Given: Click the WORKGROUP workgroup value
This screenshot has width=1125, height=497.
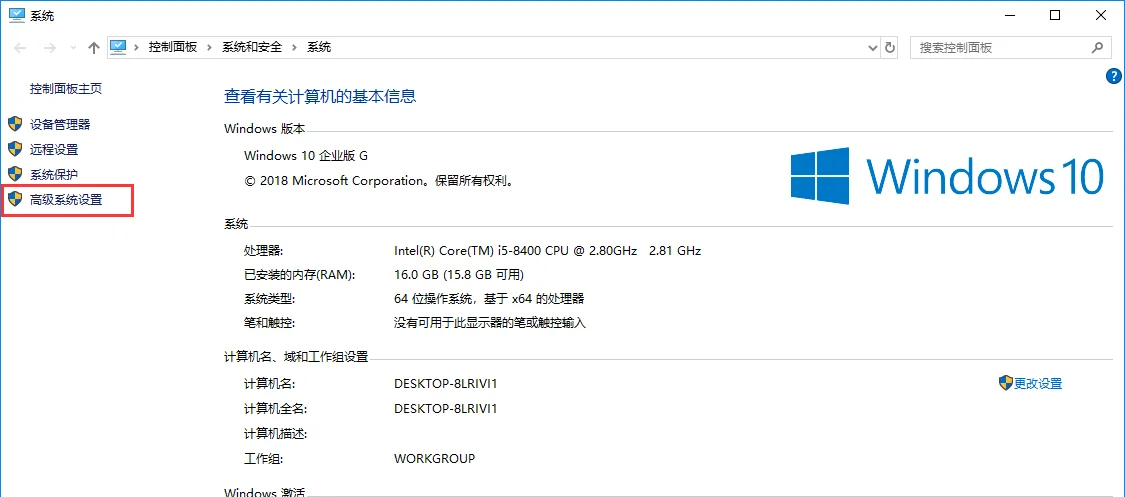Looking at the screenshot, I should [x=434, y=458].
